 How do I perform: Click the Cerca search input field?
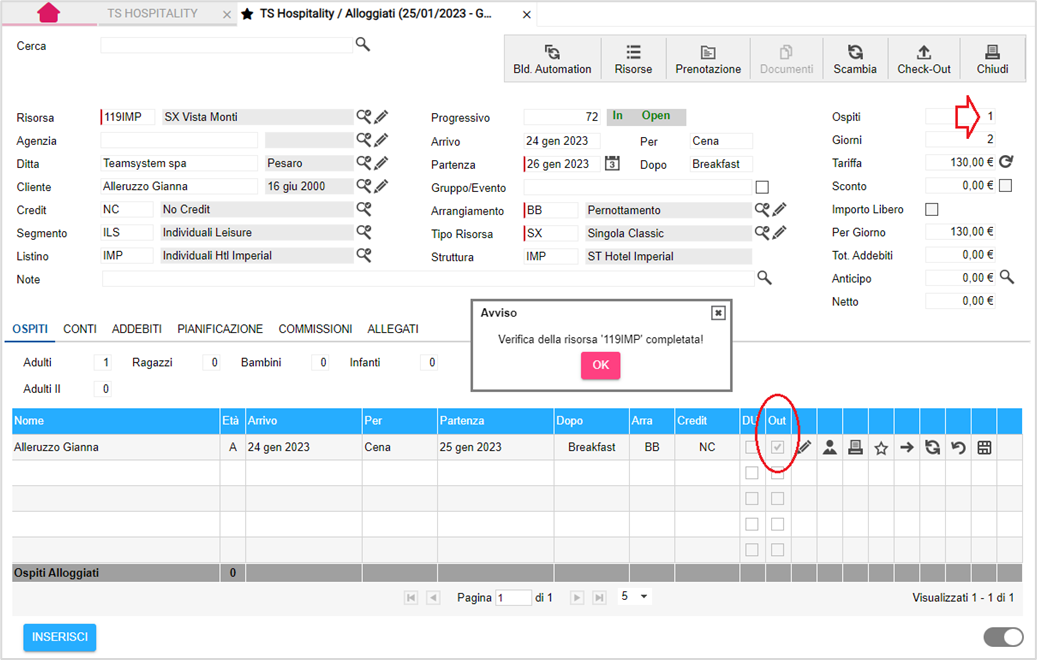(x=226, y=45)
